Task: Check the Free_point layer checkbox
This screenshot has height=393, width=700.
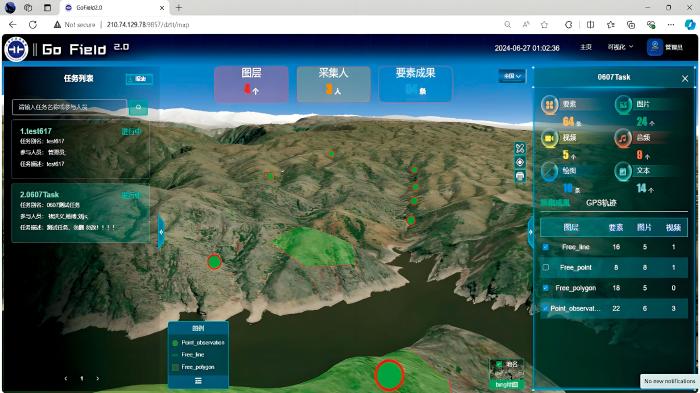Action: click(x=546, y=268)
